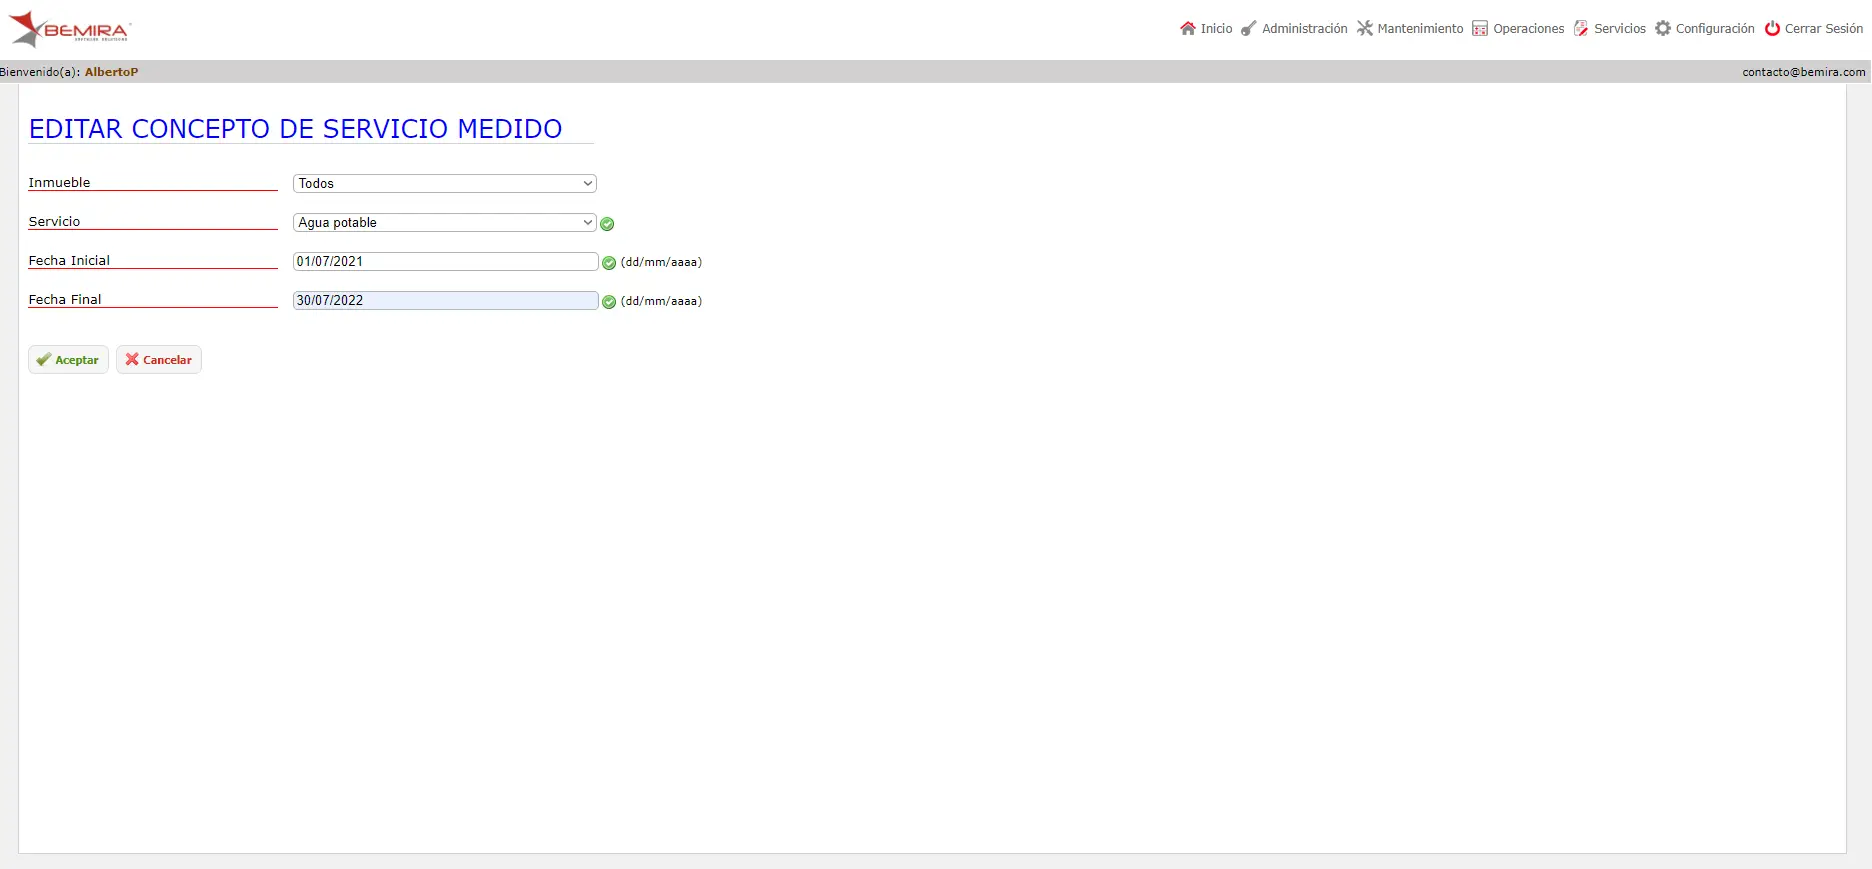Cancel editing with Cancelar button
This screenshot has height=869, width=1872.
pyautogui.click(x=159, y=360)
